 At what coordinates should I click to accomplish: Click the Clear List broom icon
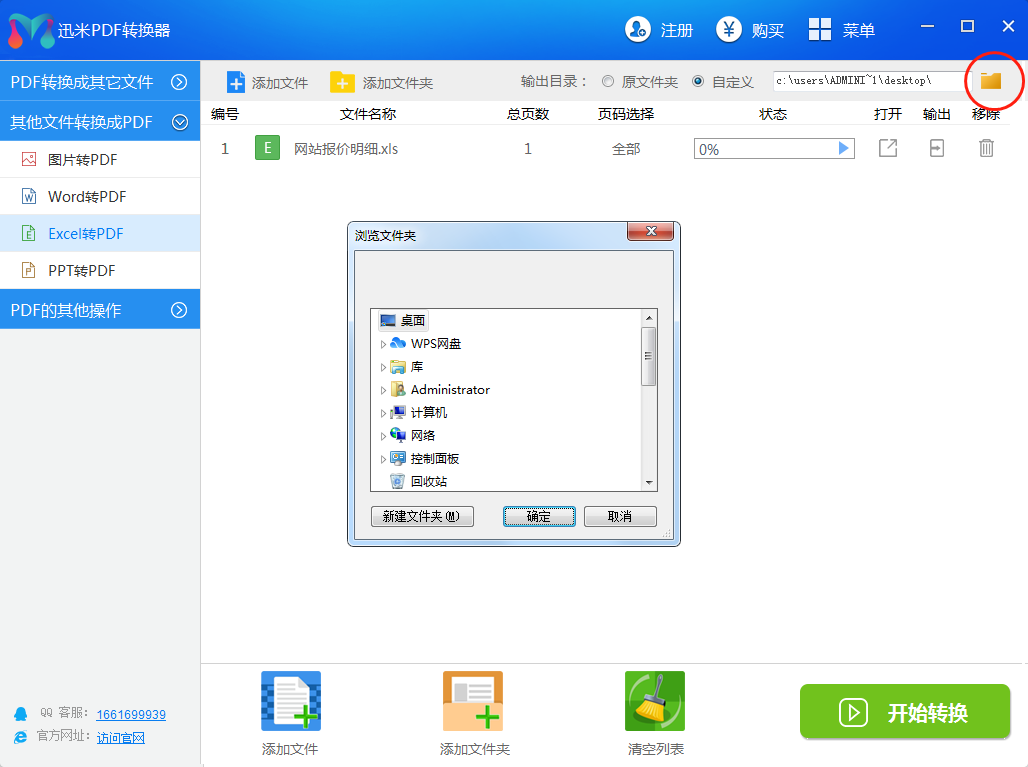click(654, 701)
